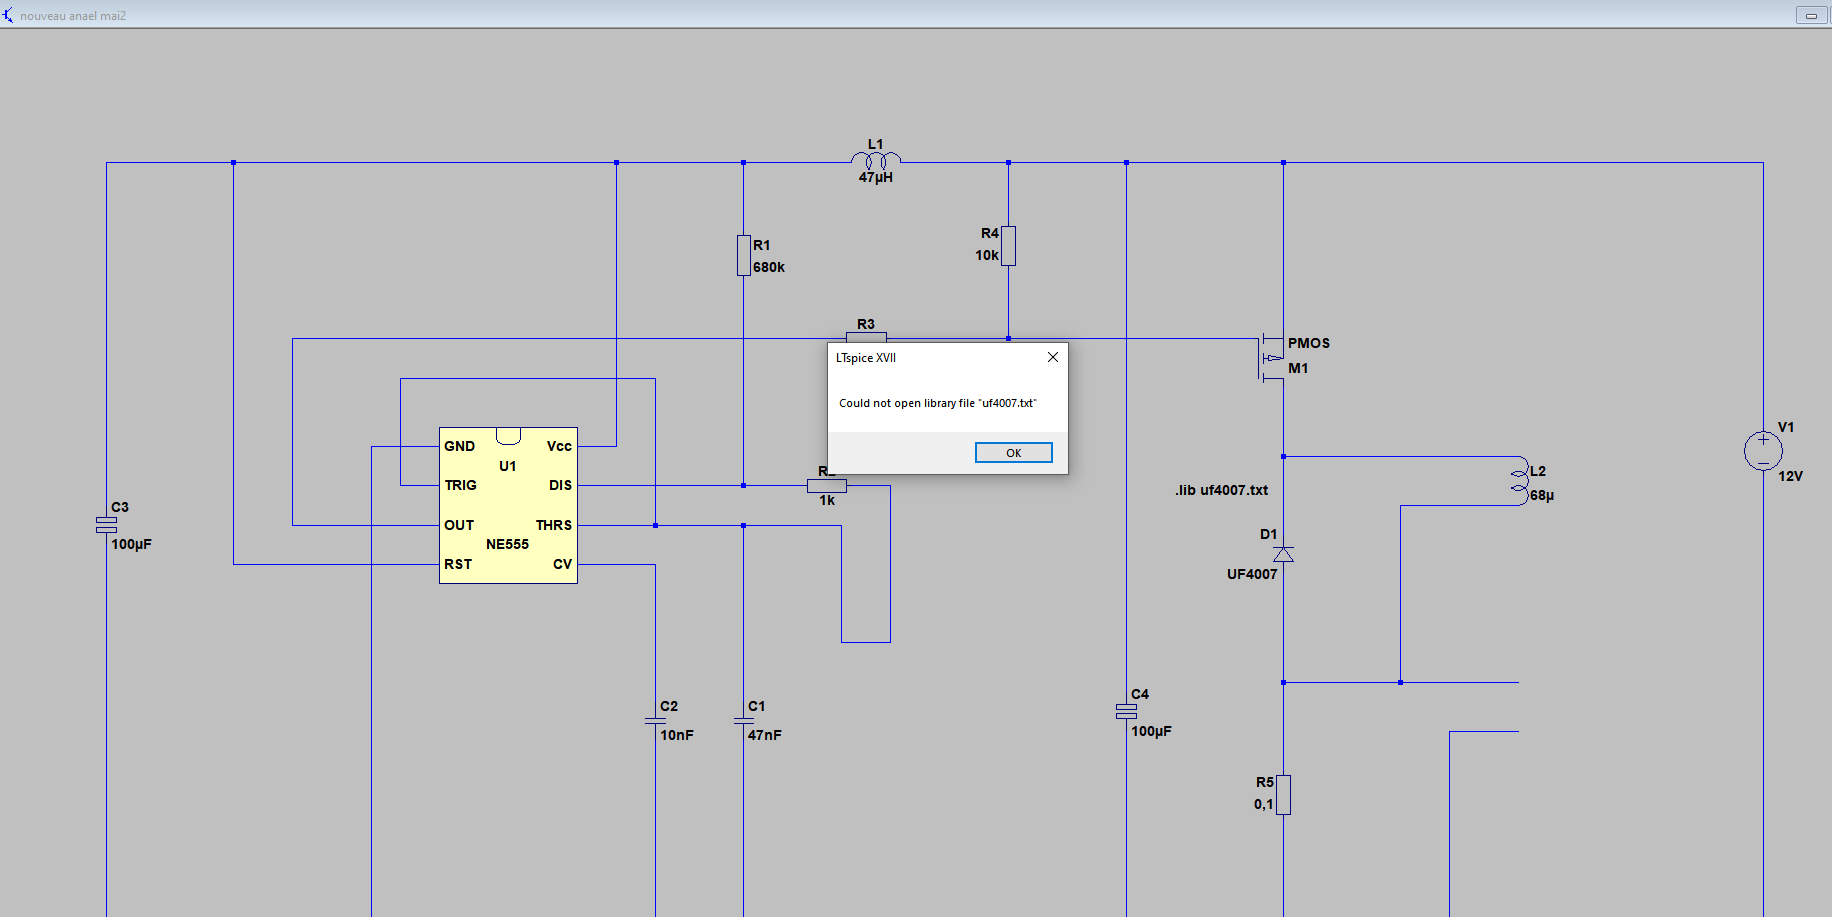This screenshot has height=917, width=1832.
Task: Select the C4 100µF capacitor symbol
Action: tap(1126, 711)
